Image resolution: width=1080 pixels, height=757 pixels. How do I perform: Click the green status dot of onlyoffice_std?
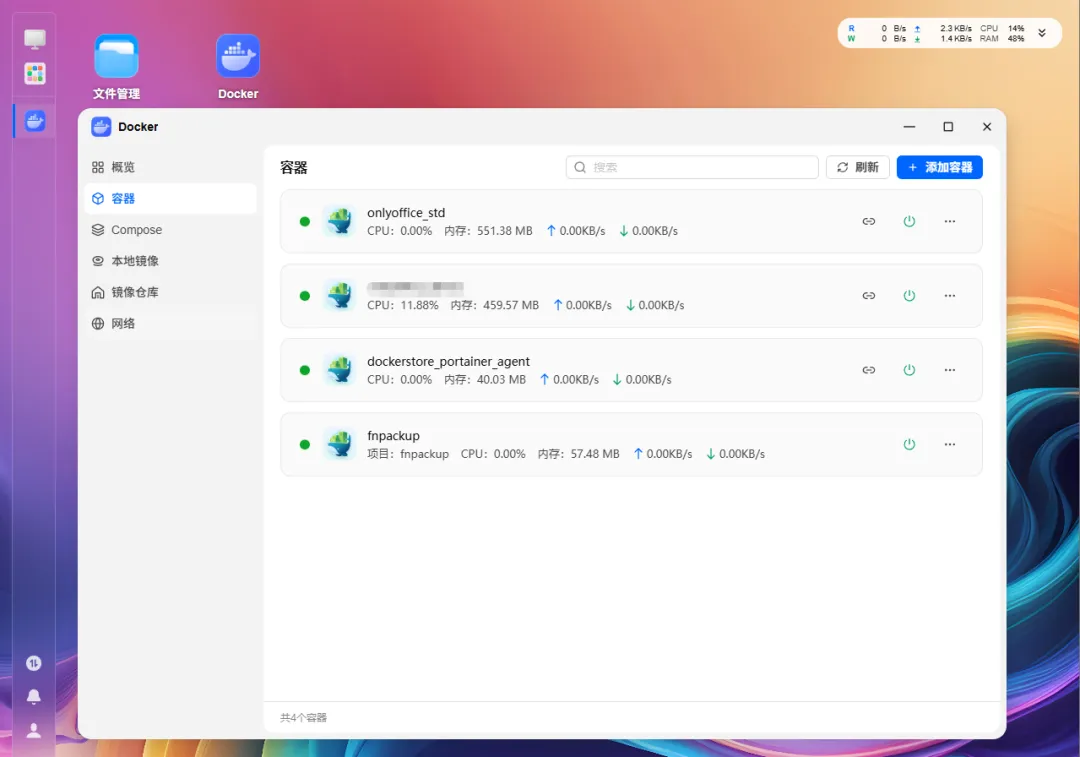304,221
